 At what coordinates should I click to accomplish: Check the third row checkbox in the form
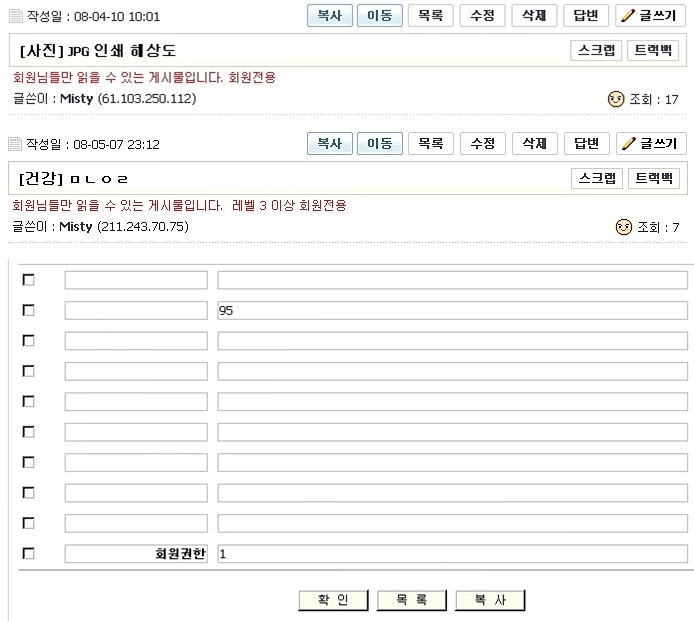[x=28, y=341]
